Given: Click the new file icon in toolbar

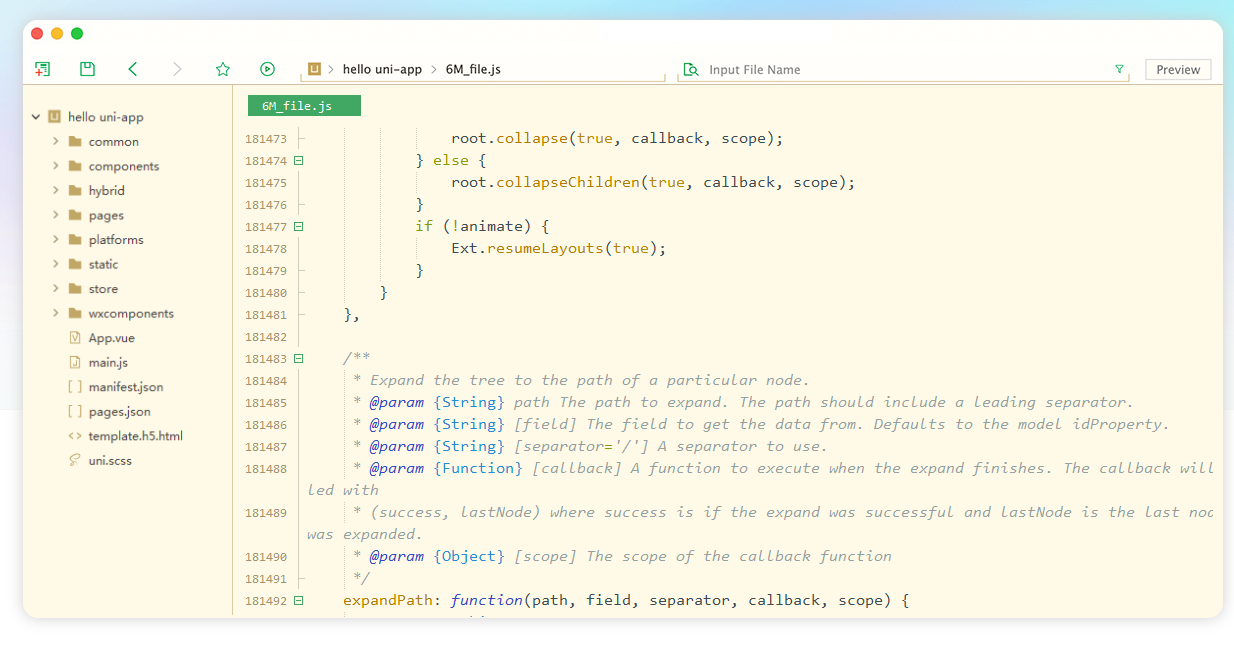Looking at the screenshot, I should pos(42,69).
